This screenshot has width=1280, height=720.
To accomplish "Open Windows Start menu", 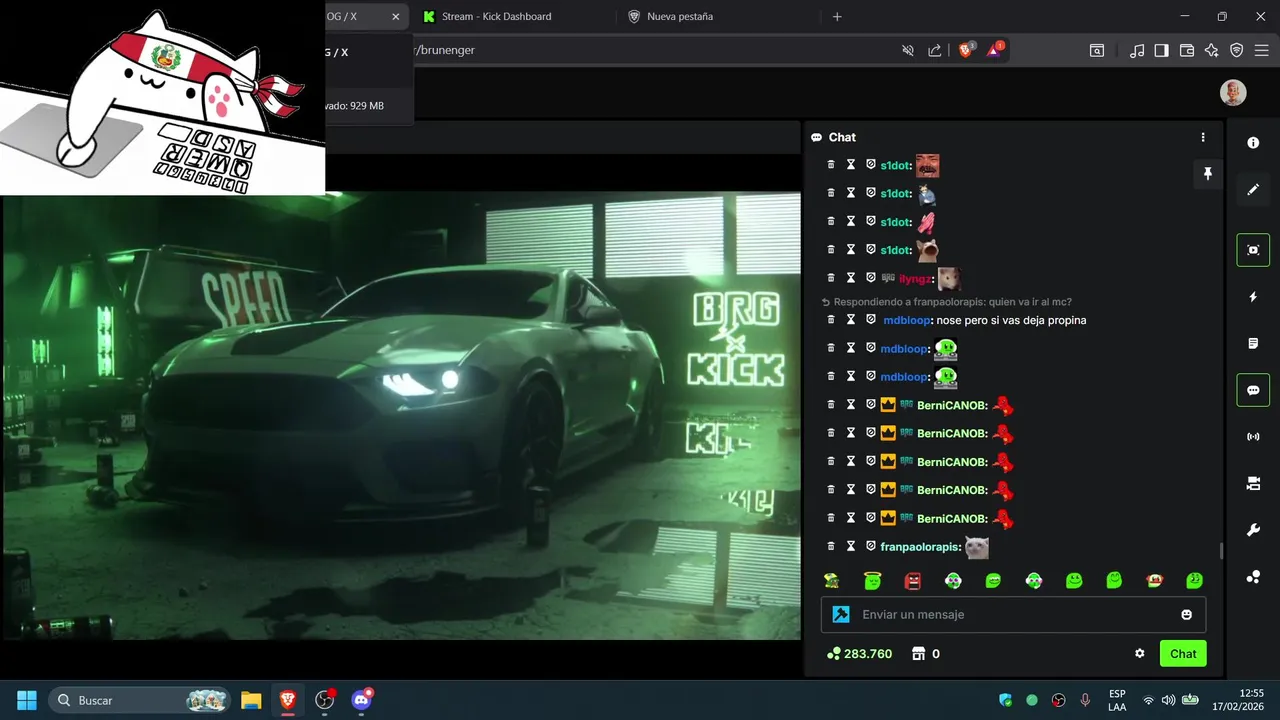I will [x=26, y=700].
